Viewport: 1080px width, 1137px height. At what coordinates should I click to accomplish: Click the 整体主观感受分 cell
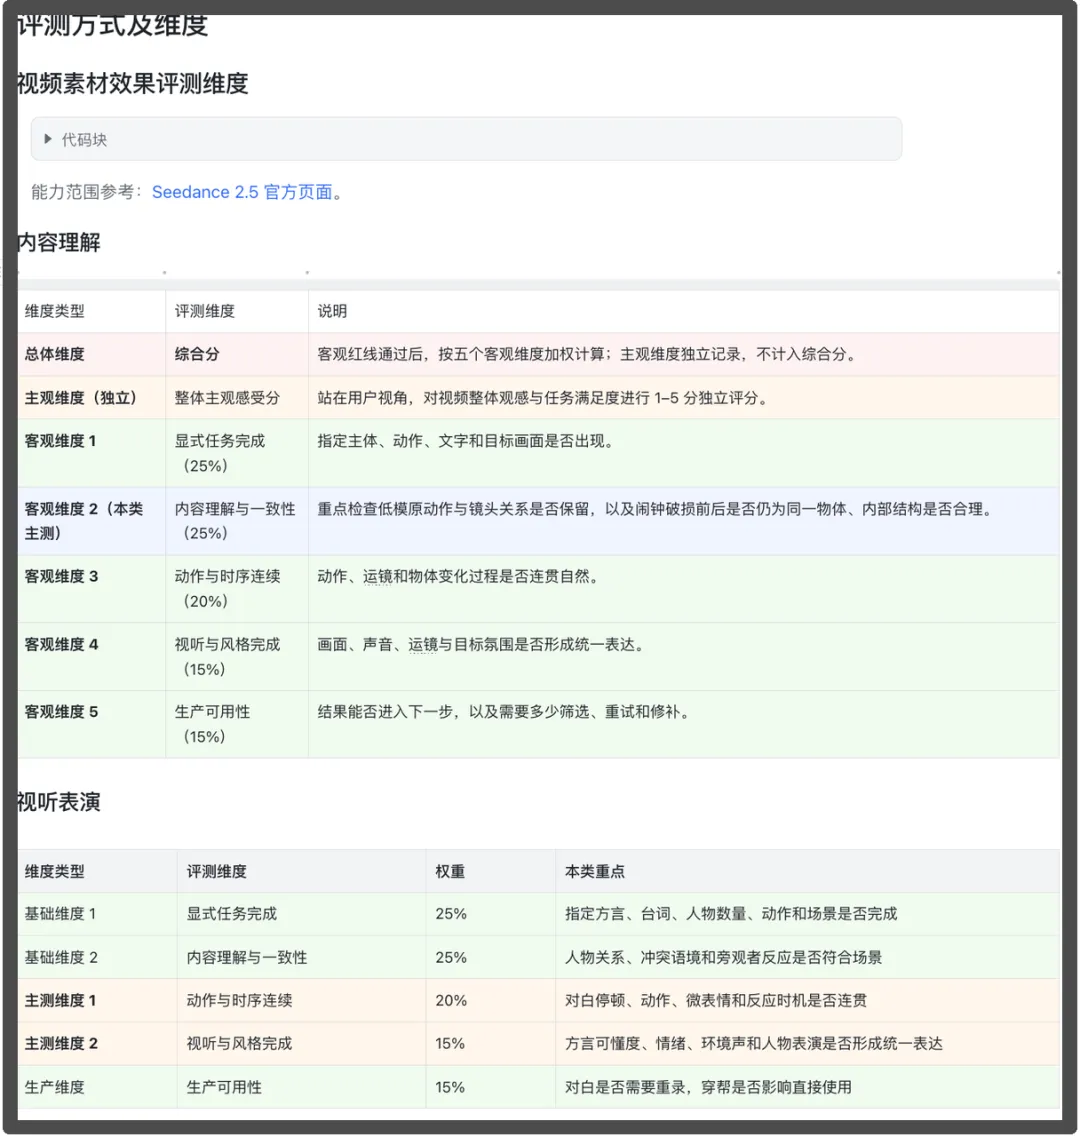237,398
